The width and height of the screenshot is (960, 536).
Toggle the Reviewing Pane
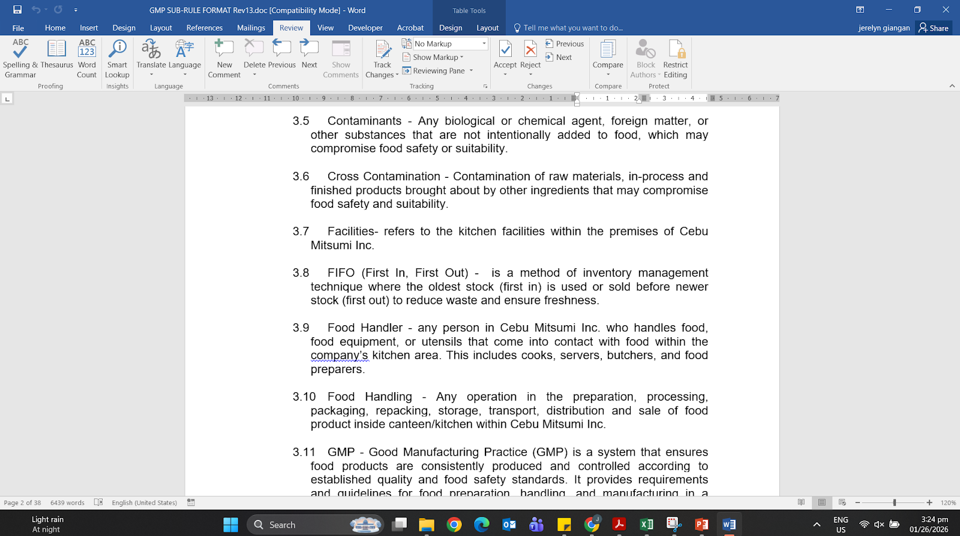[x=433, y=70]
